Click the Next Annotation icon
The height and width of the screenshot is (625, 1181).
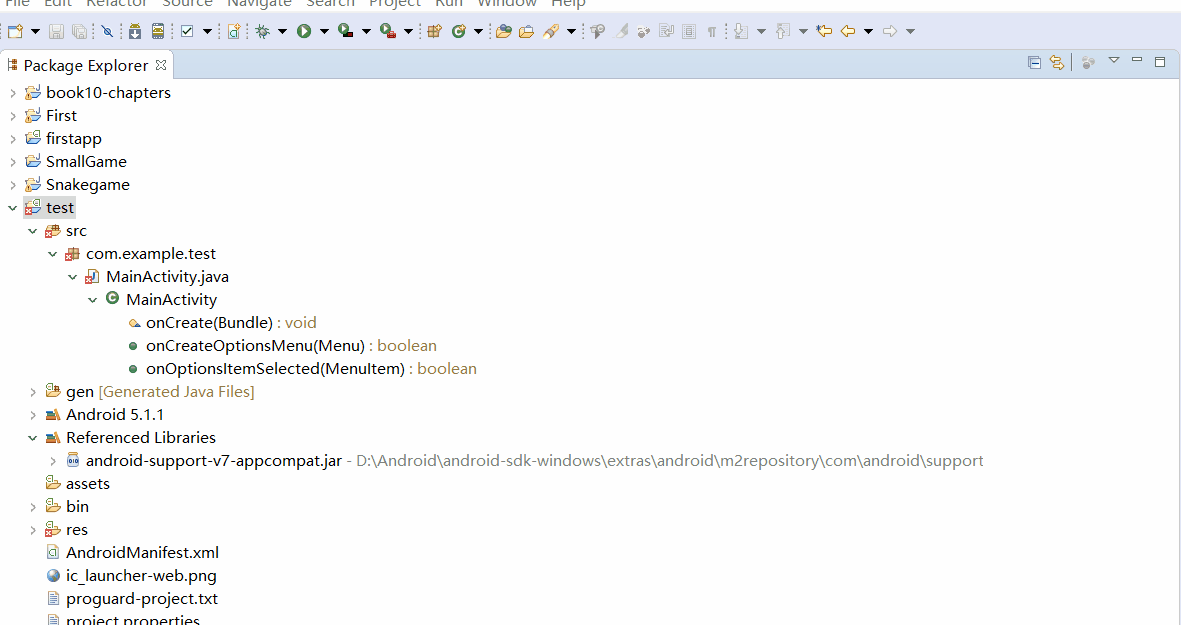click(741, 32)
